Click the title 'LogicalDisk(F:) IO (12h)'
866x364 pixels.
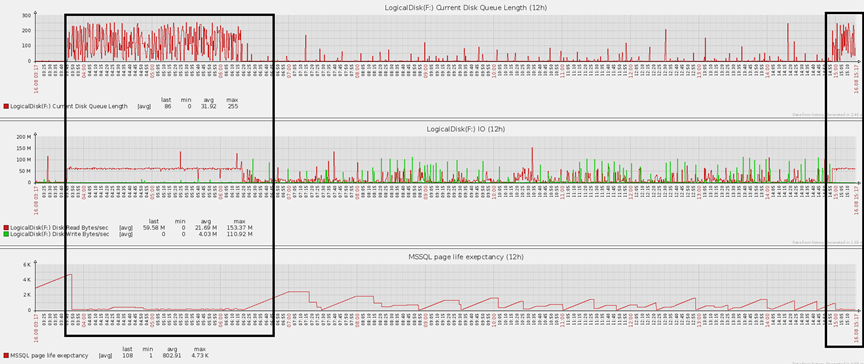(466, 129)
